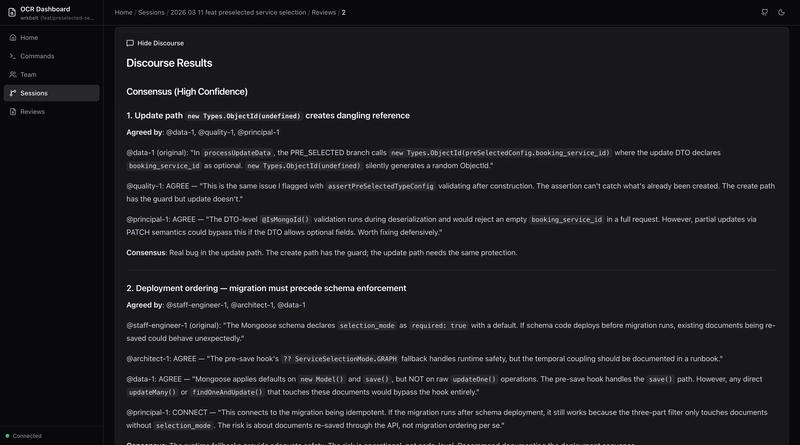The image size is (800, 445).
Task: Click the Team people icon
Action: (12, 74)
